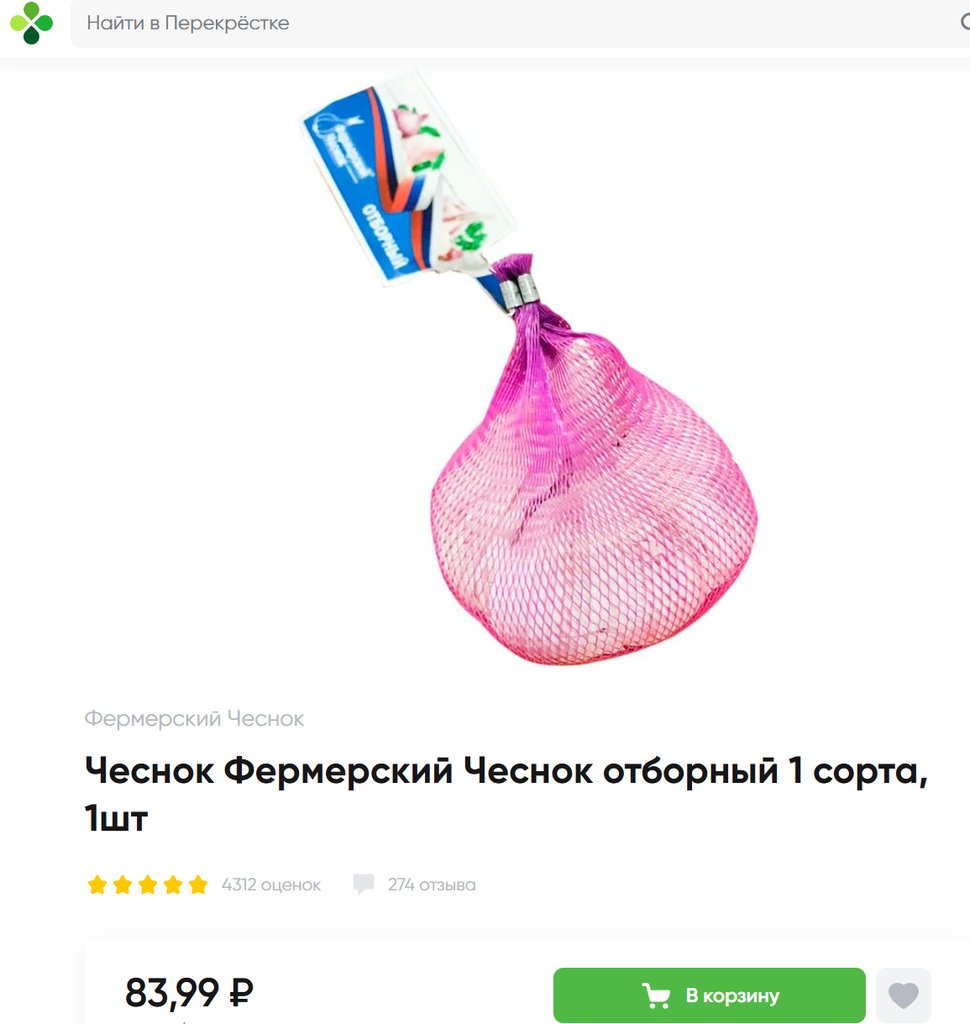Click the search magnifier icon
970x1024 pixels.
coord(965,22)
